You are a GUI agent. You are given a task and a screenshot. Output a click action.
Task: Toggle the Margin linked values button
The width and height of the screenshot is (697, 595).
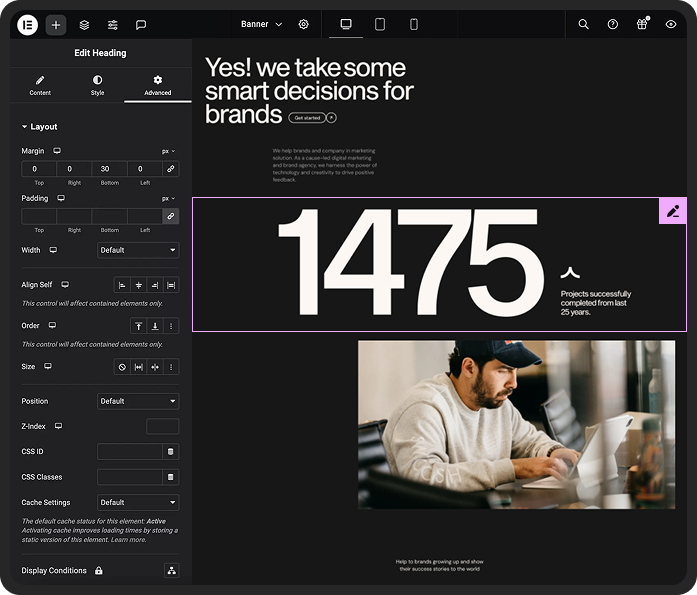(170, 169)
